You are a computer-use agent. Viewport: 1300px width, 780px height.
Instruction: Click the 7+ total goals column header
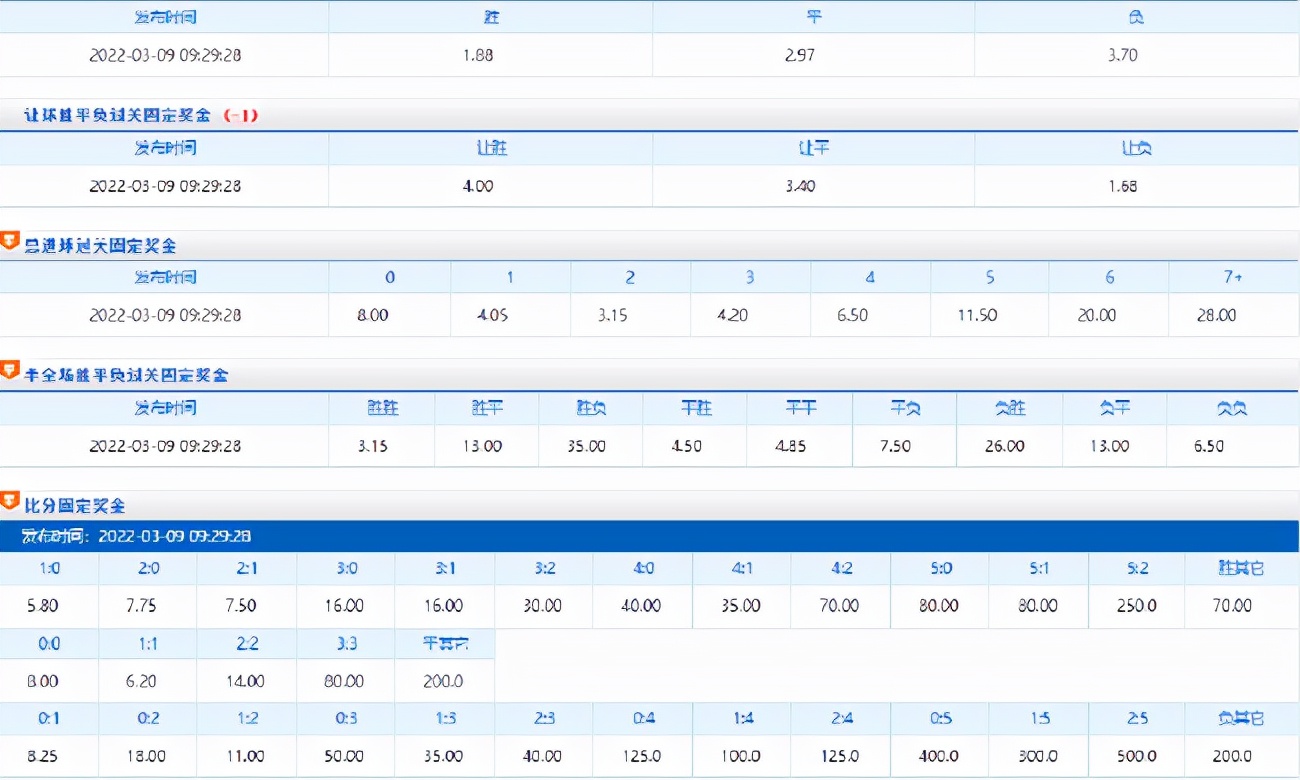pyautogui.click(x=1232, y=277)
